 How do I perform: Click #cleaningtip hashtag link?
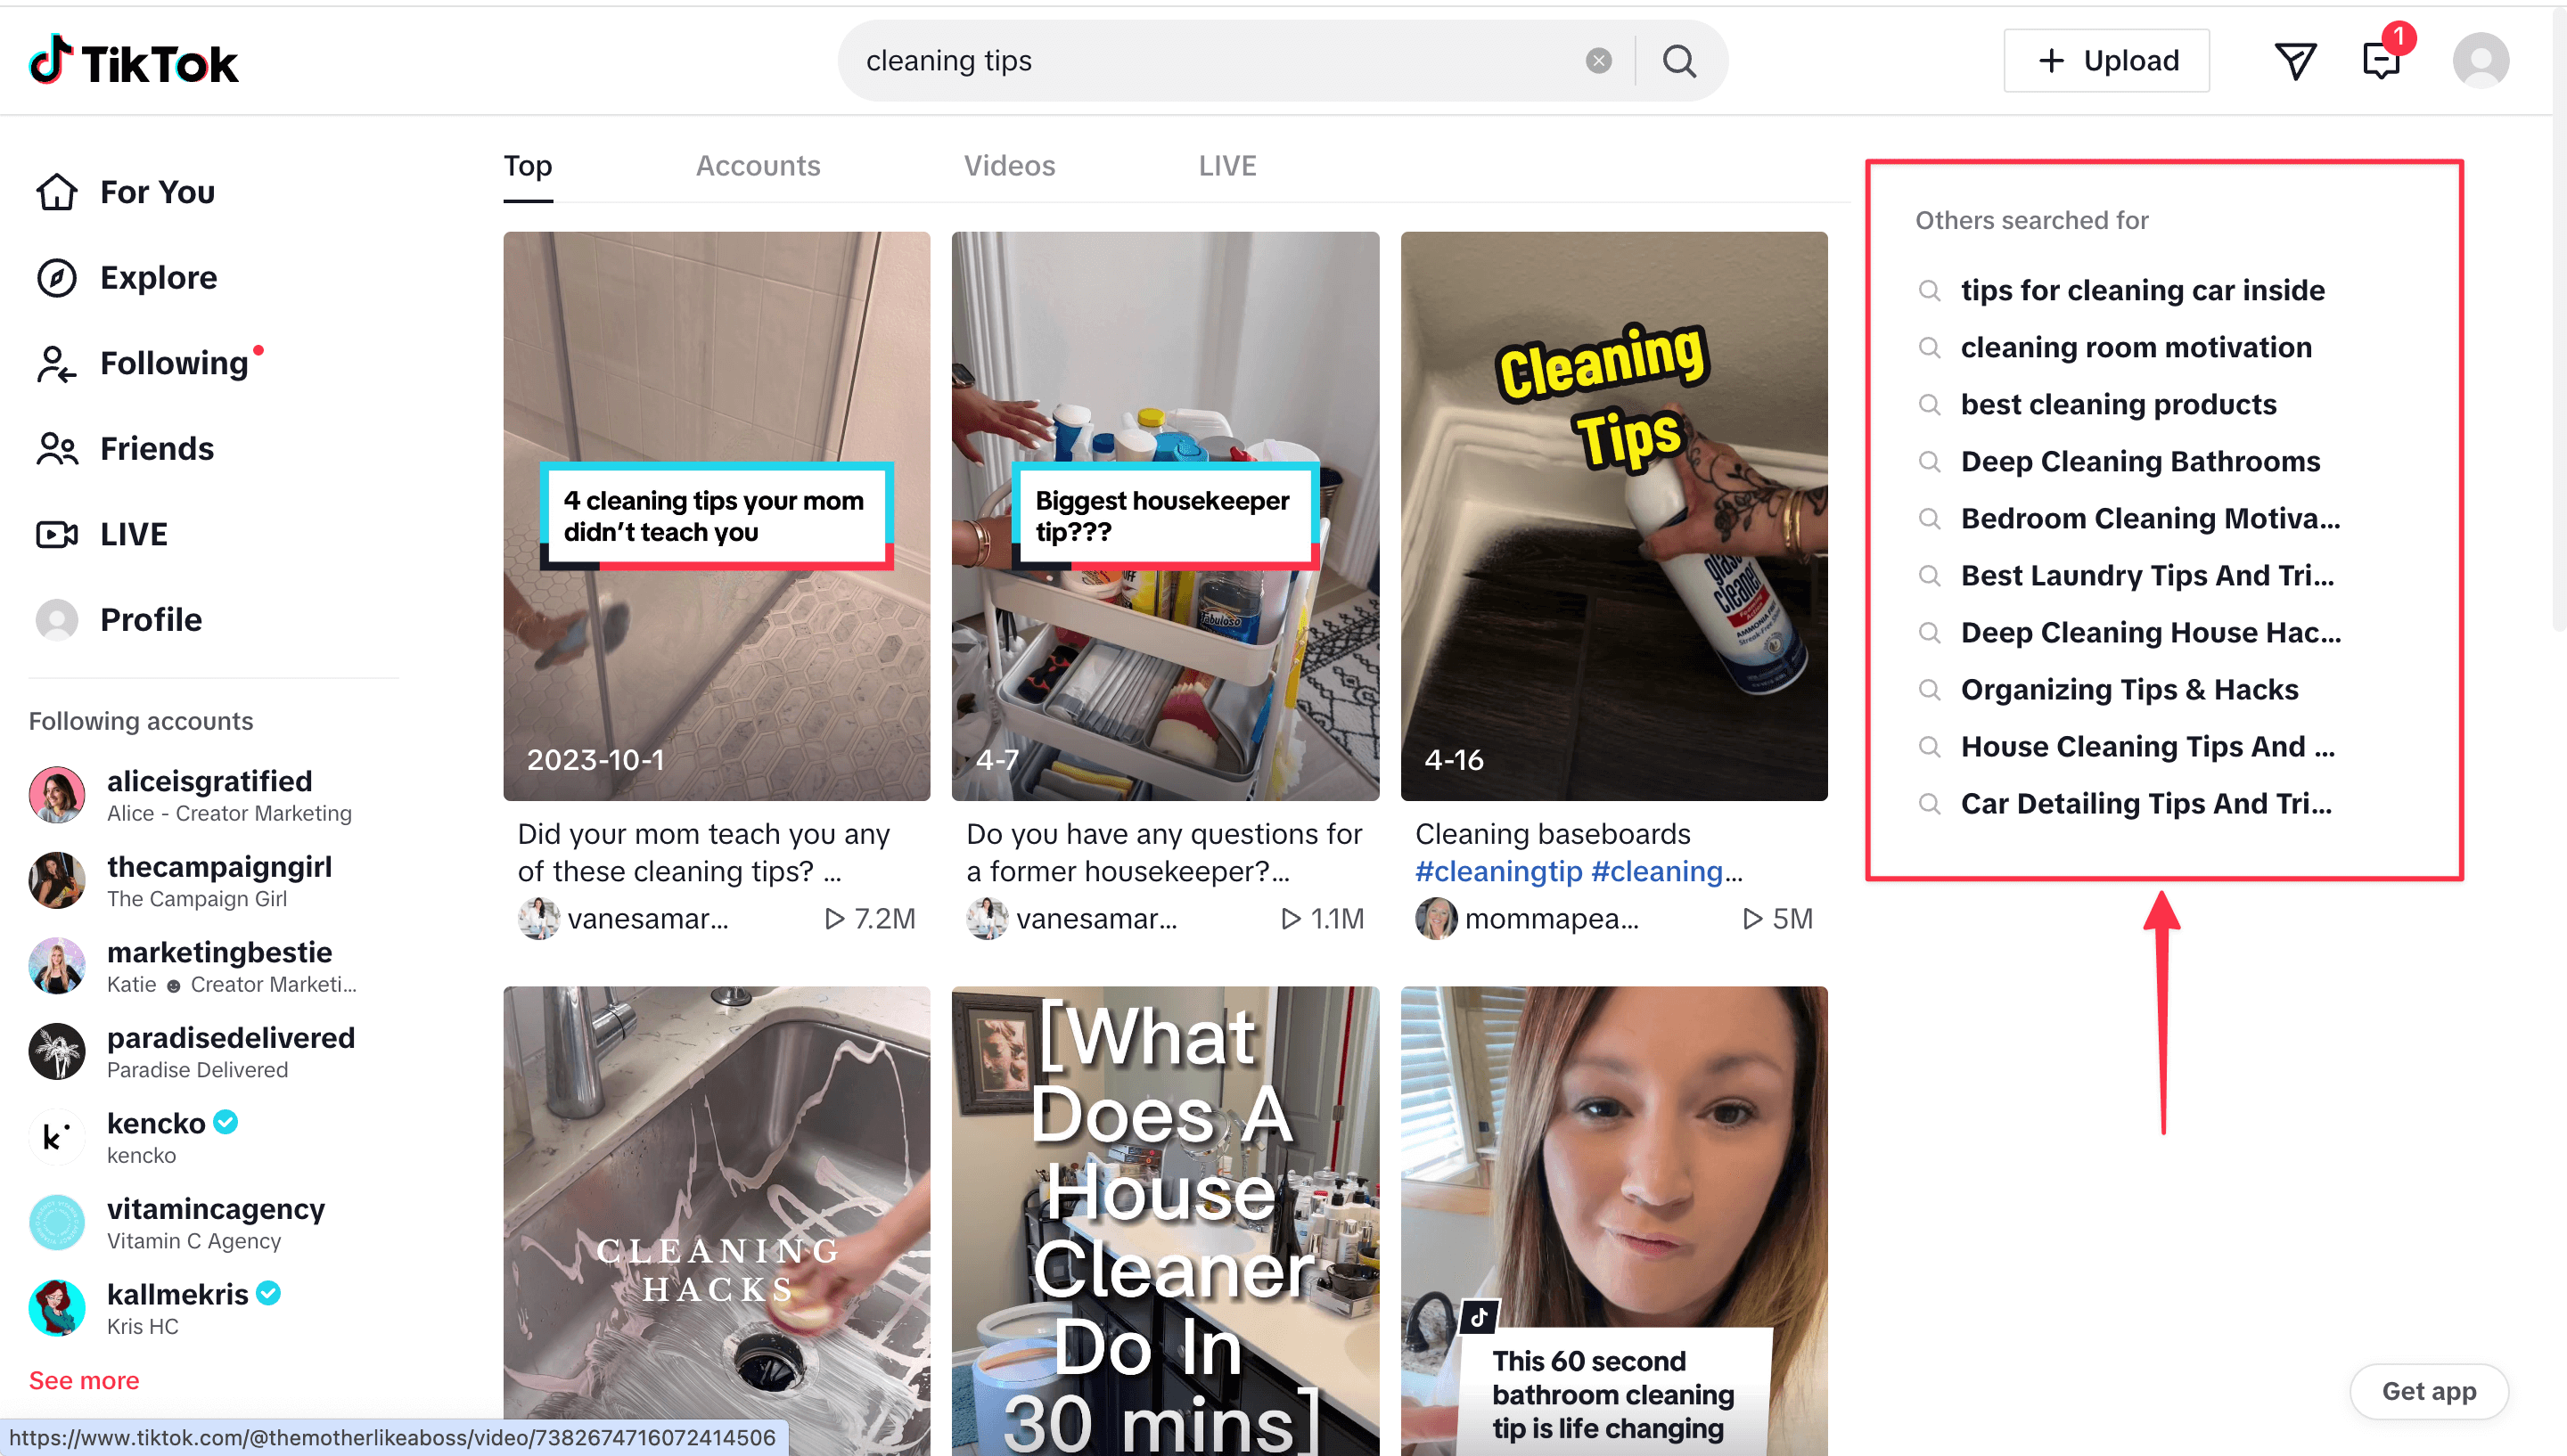point(1498,871)
